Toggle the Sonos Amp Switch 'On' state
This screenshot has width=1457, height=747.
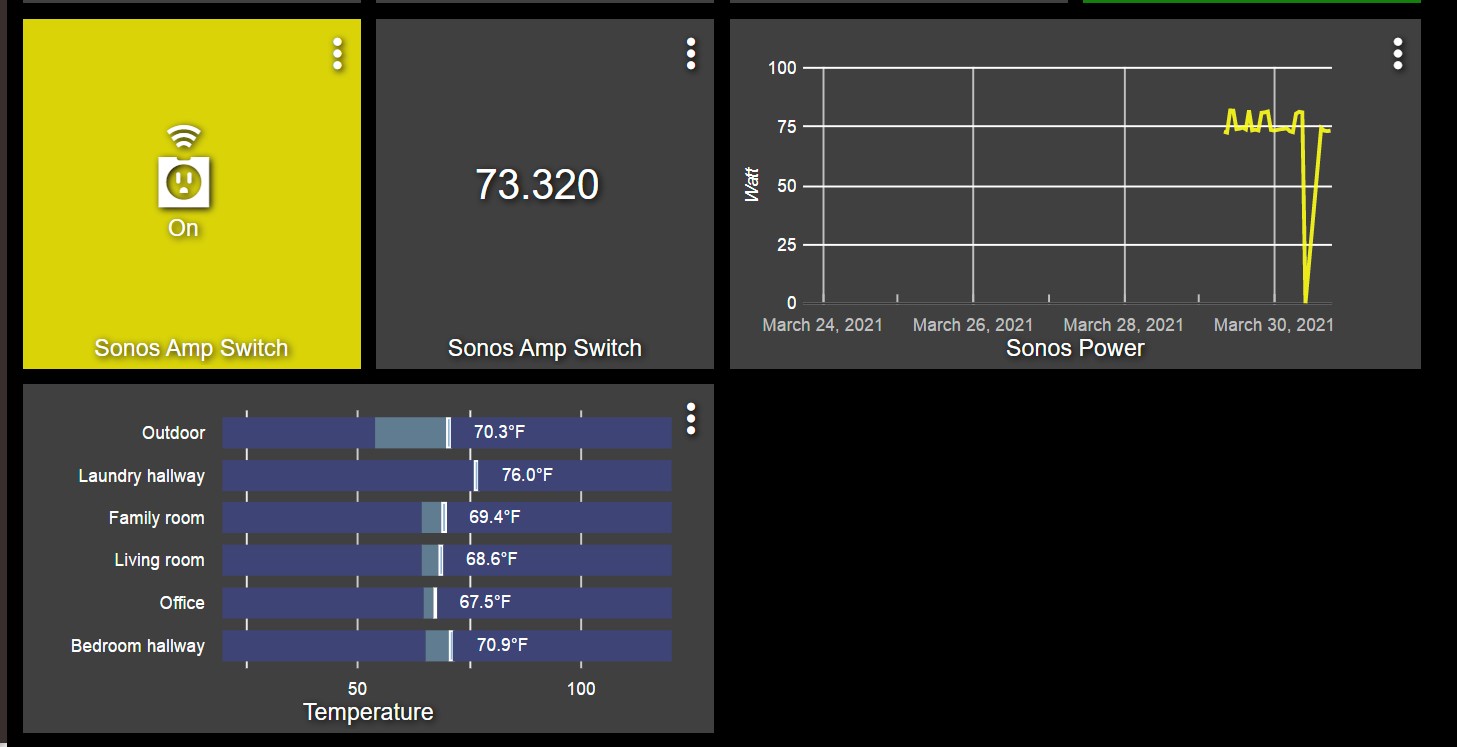[183, 228]
